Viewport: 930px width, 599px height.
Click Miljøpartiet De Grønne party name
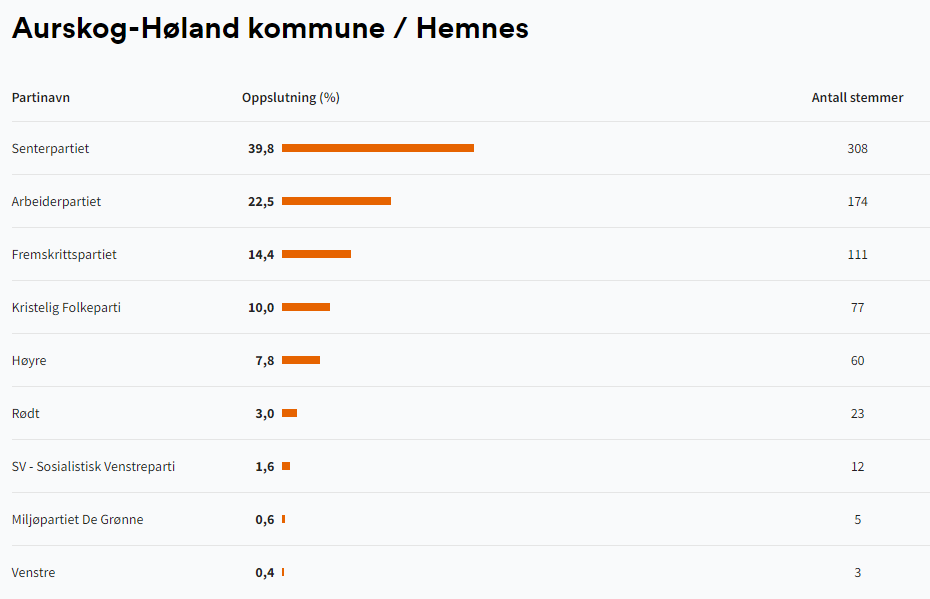[78, 520]
